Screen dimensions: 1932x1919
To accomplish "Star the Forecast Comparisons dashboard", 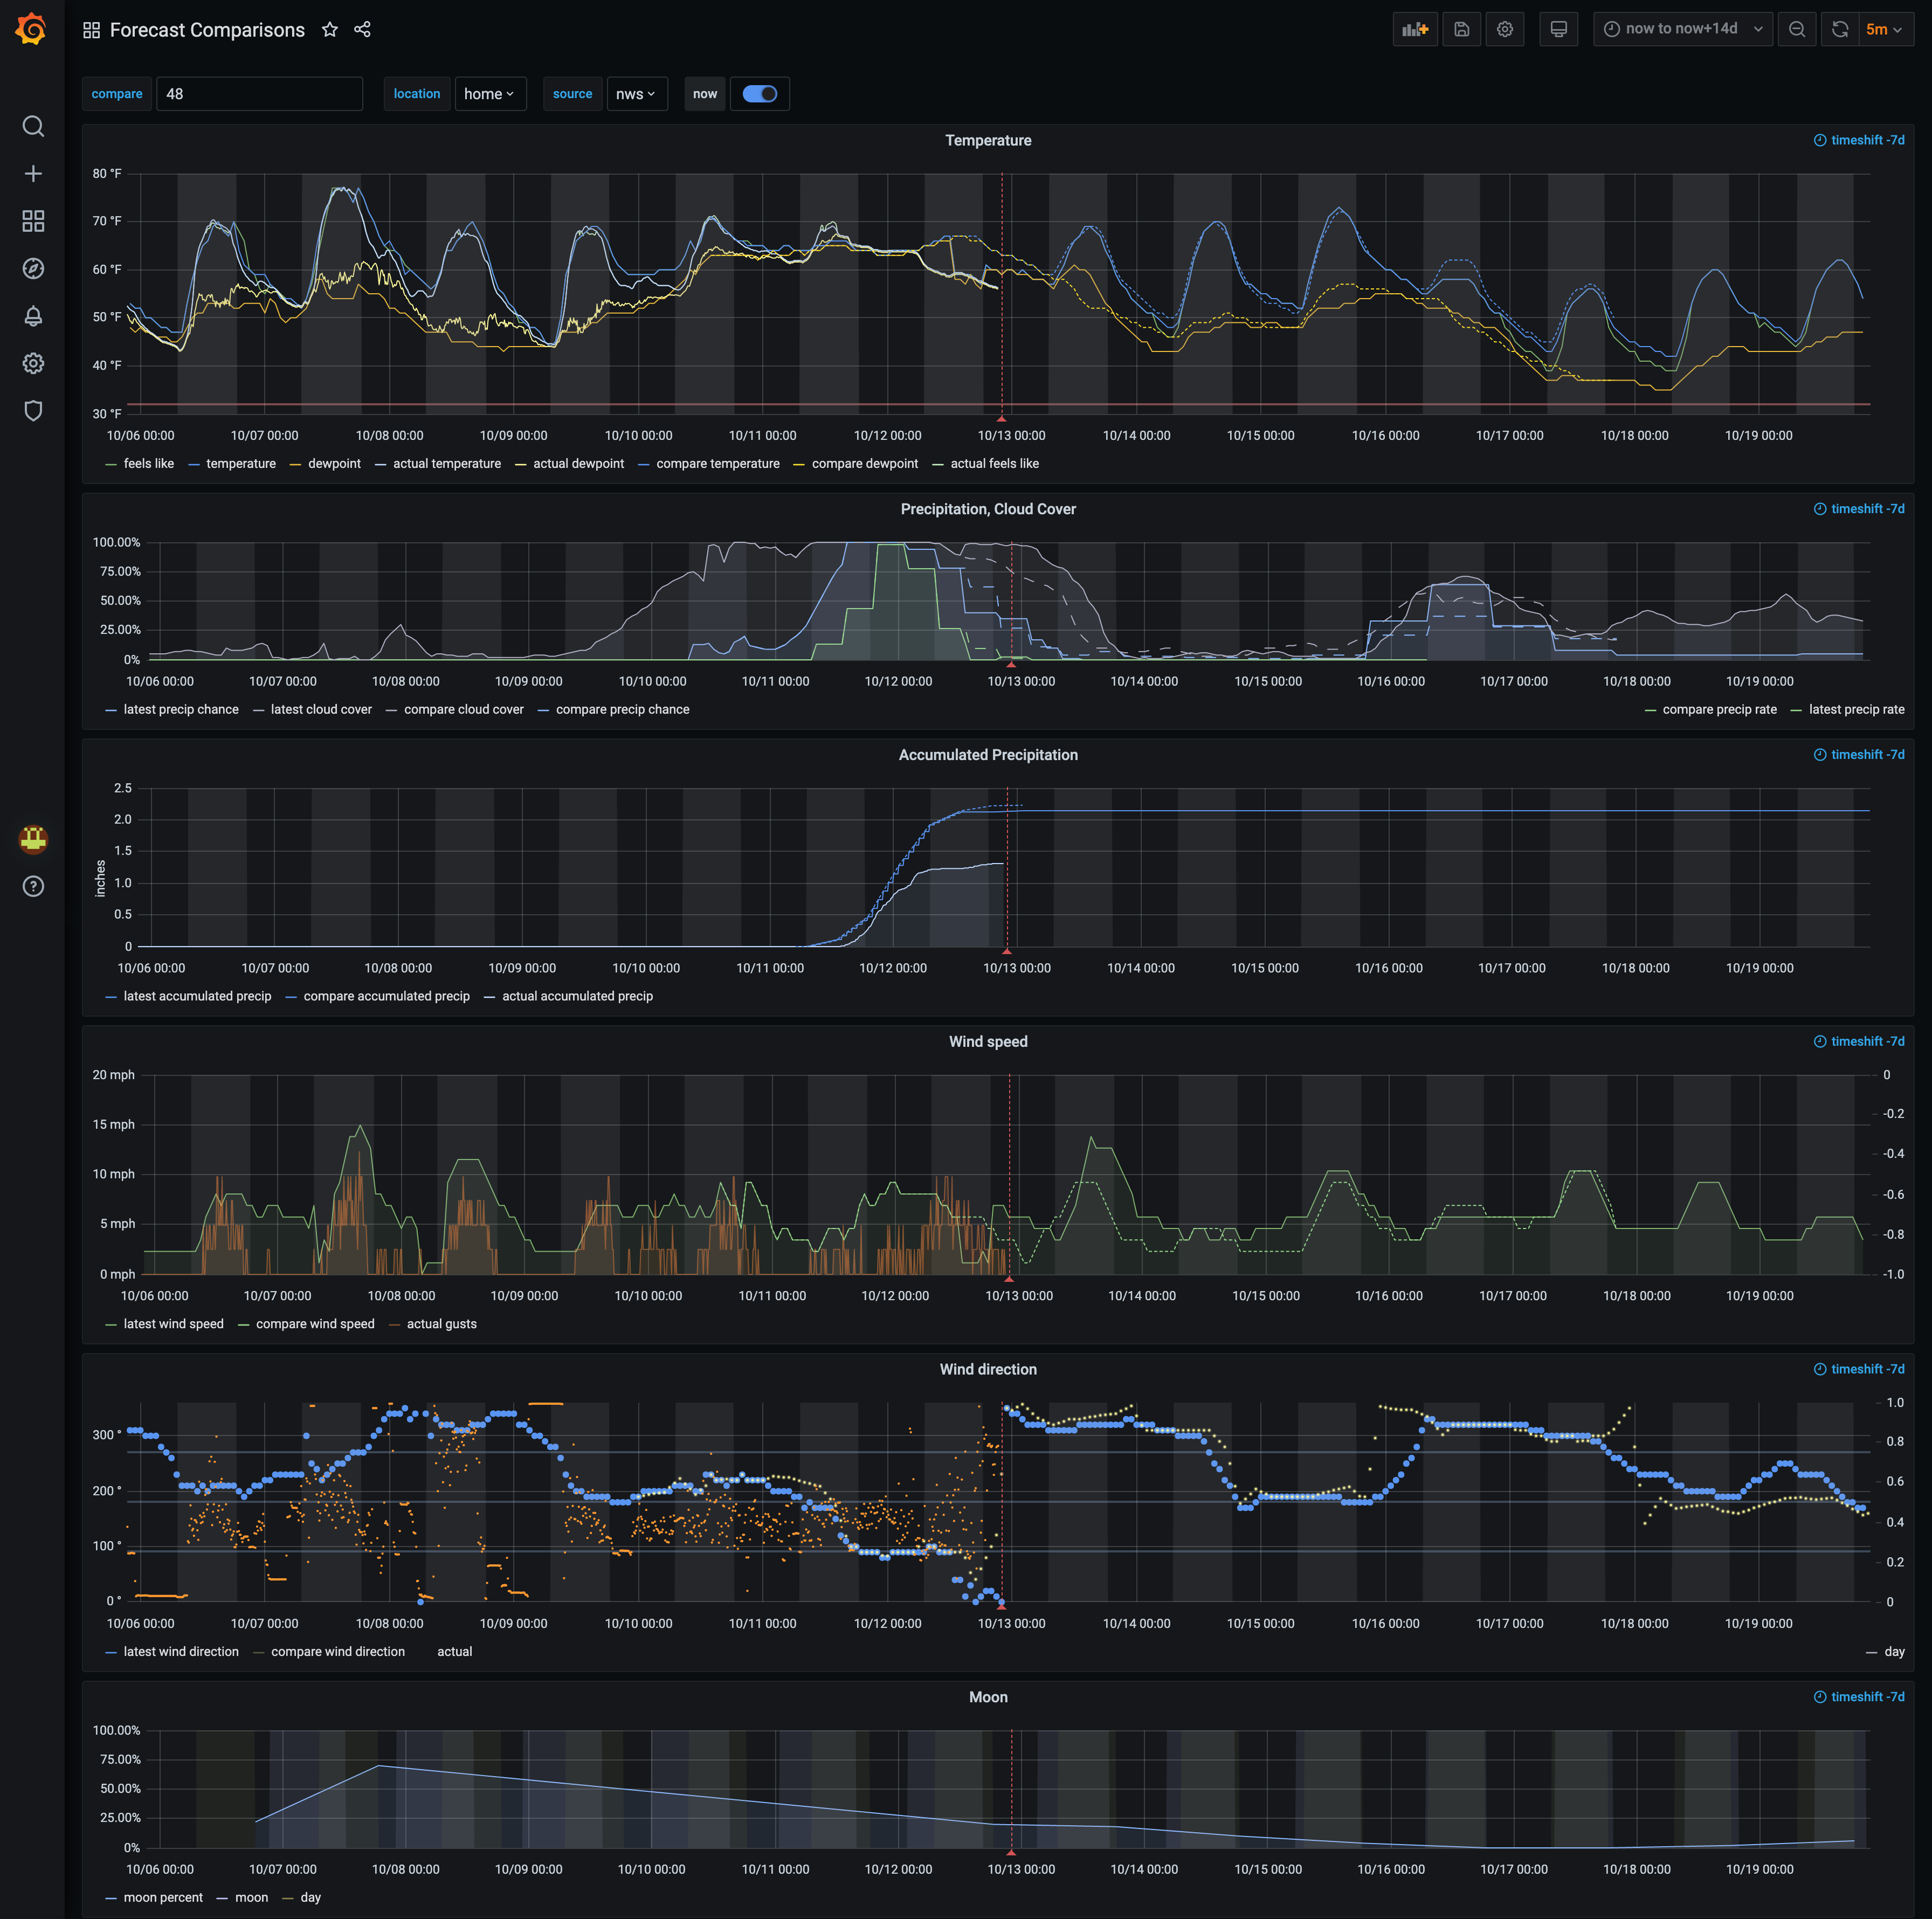I will pos(330,30).
